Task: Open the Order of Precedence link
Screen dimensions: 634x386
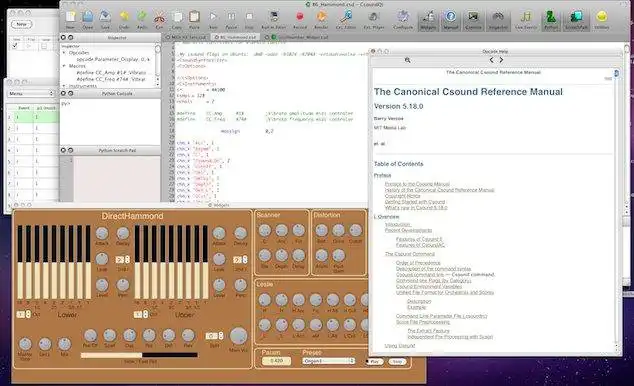Action: (x=418, y=263)
